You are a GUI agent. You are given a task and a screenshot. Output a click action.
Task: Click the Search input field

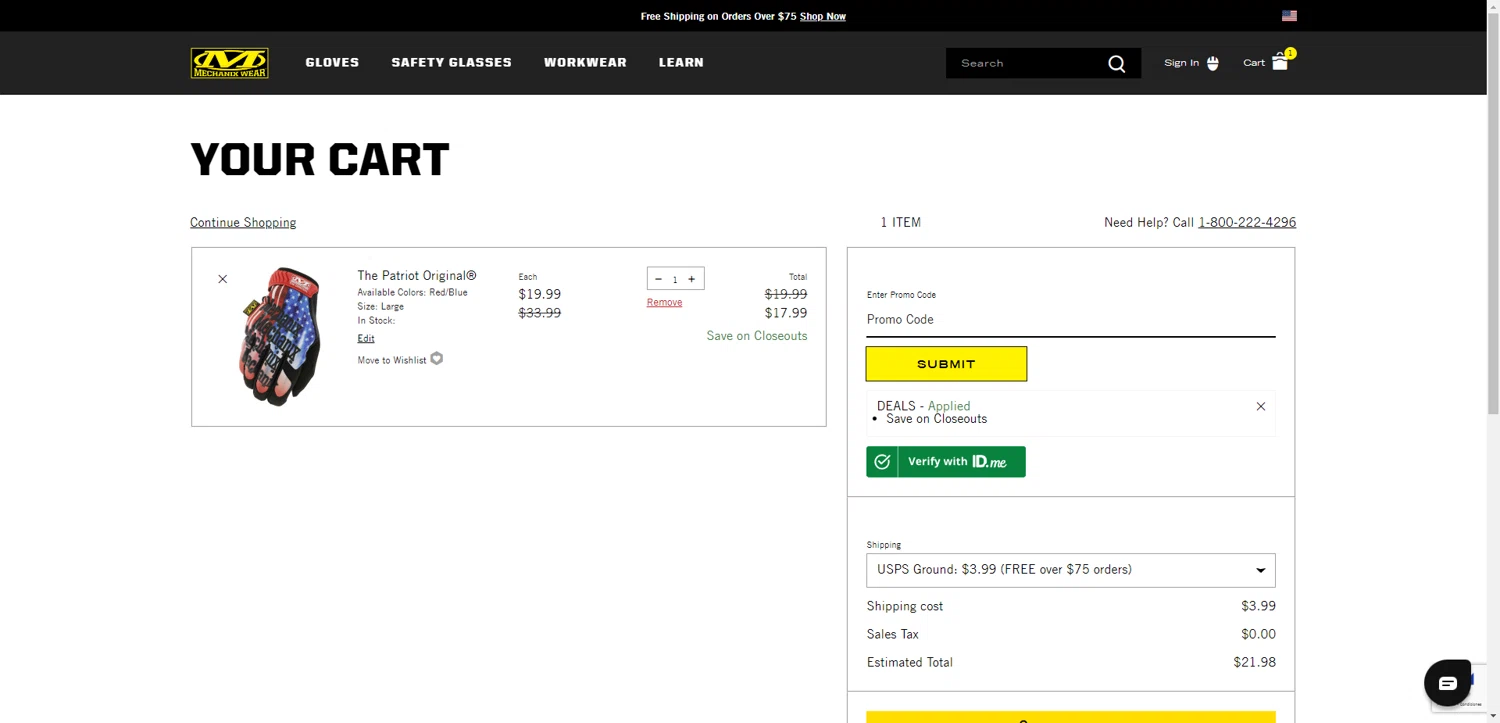coord(1025,63)
